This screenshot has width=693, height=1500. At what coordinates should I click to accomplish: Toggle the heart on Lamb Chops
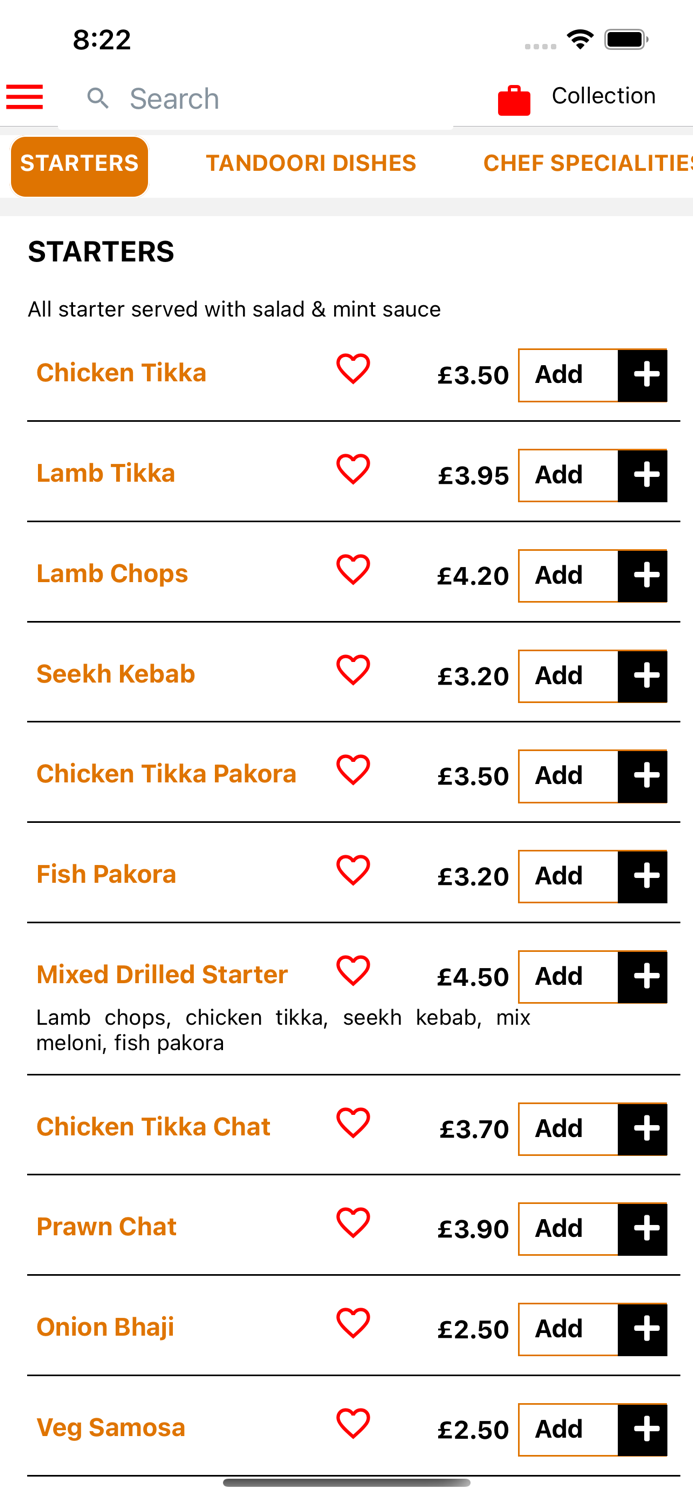point(353,570)
